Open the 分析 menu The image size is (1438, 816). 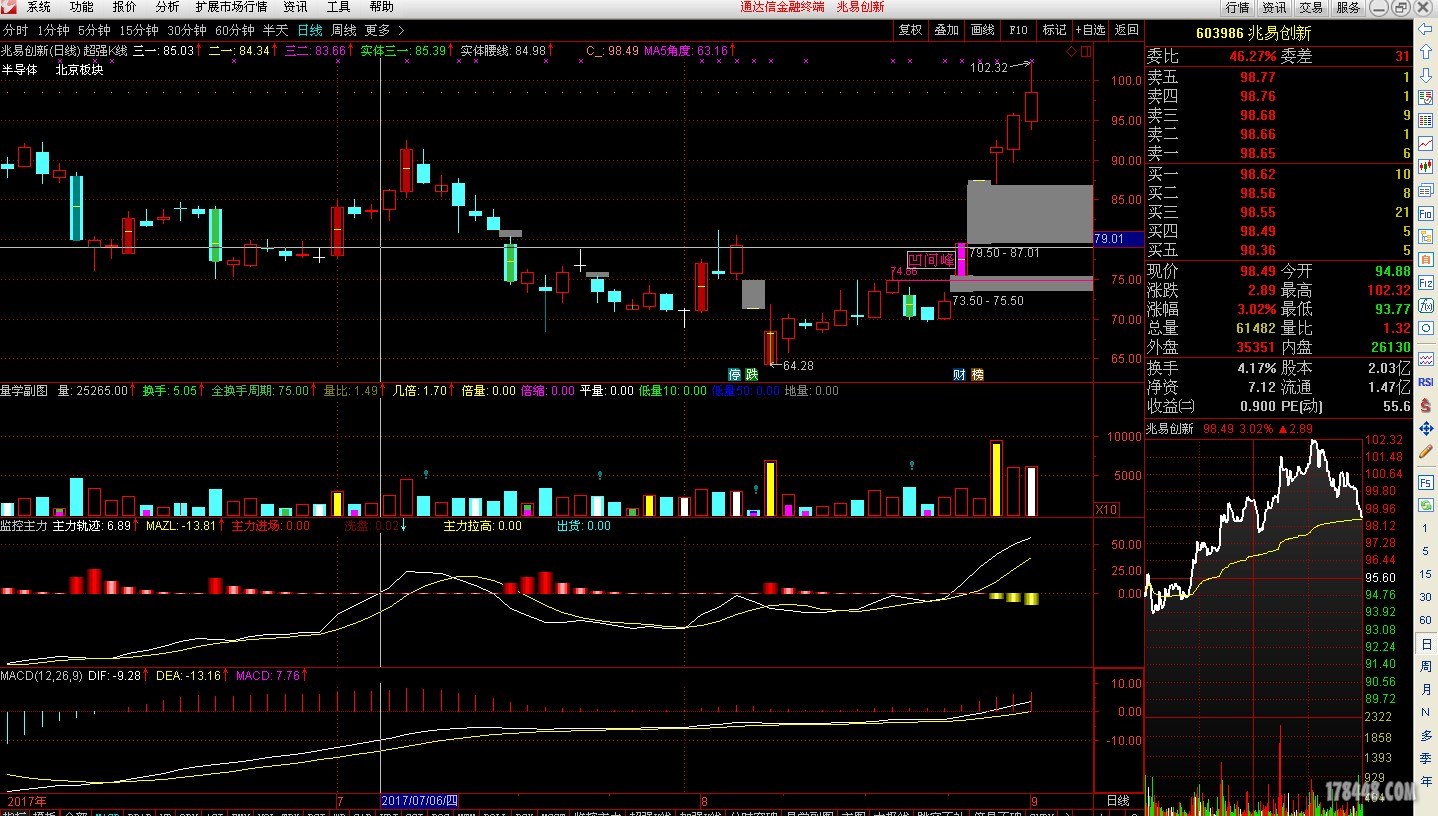tap(168, 7)
